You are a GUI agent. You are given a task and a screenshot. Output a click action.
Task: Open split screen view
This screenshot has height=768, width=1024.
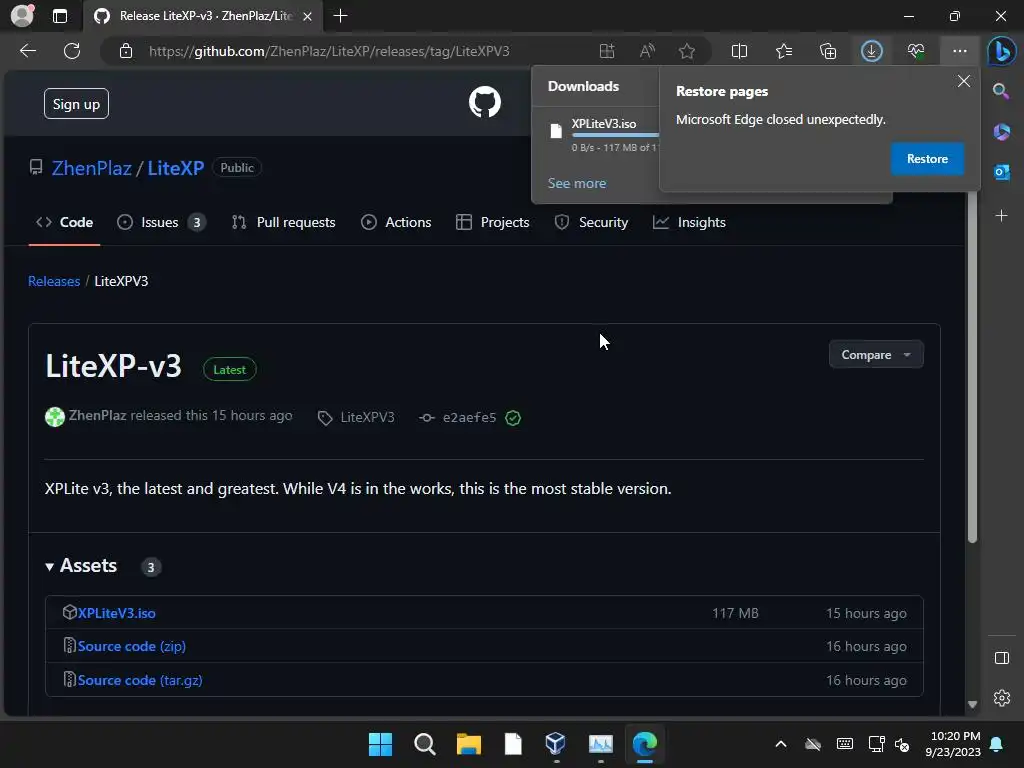[x=739, y=51]
